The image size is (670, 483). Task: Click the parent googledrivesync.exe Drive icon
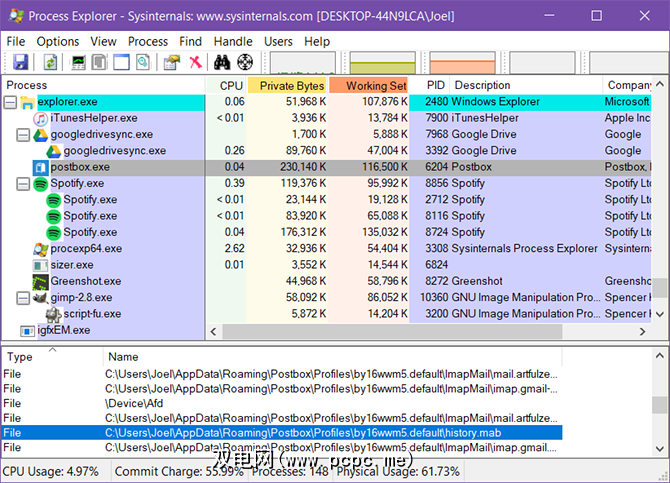[x=41, y=135]
